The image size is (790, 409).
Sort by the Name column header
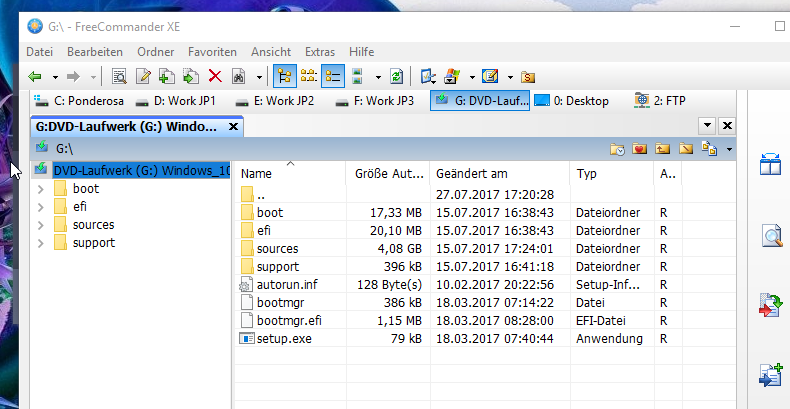point(290,174)
